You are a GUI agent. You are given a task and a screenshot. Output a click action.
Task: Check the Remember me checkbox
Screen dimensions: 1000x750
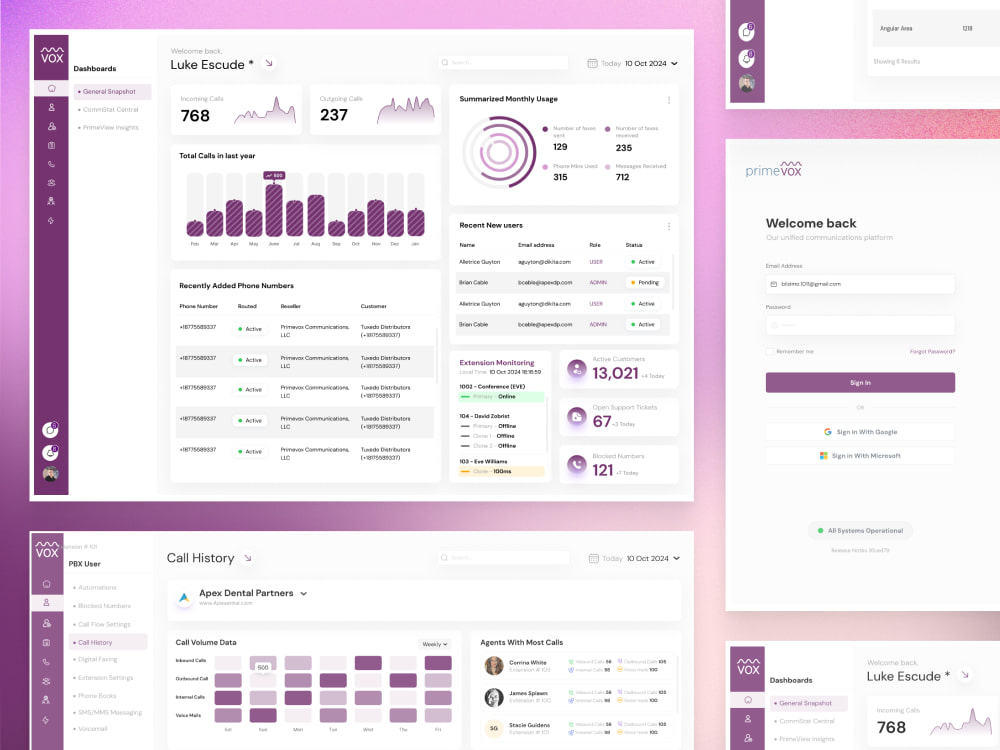[770, 351]
